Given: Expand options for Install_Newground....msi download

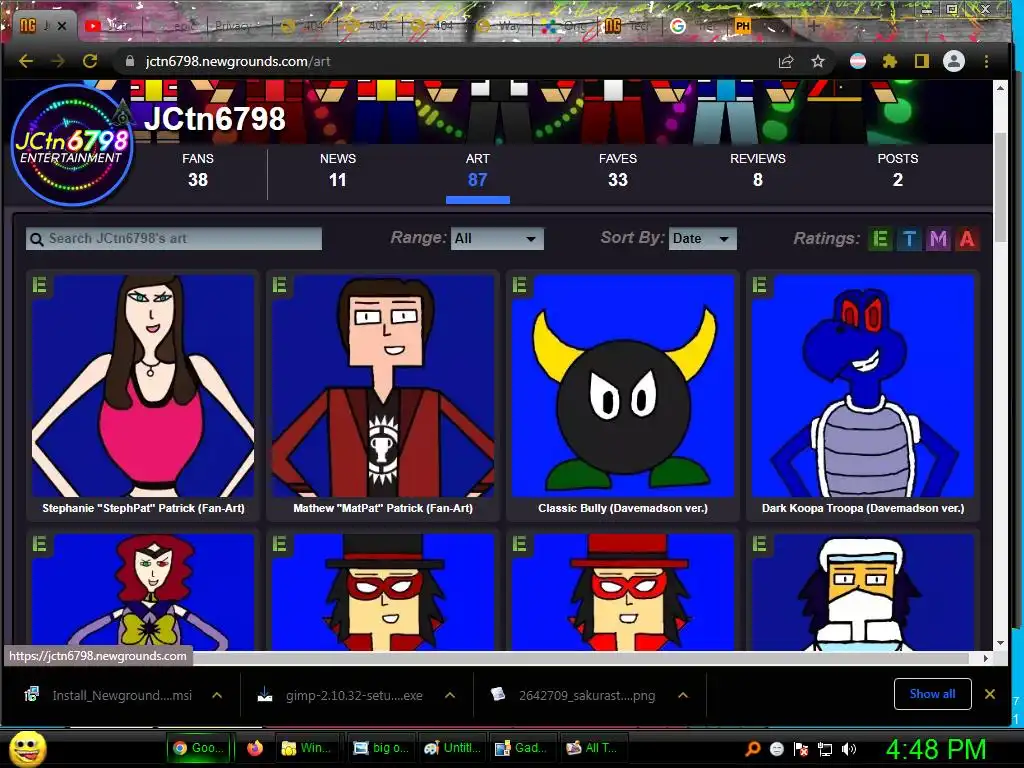Looking at the screenshot, I should click(x=217, y=696).
